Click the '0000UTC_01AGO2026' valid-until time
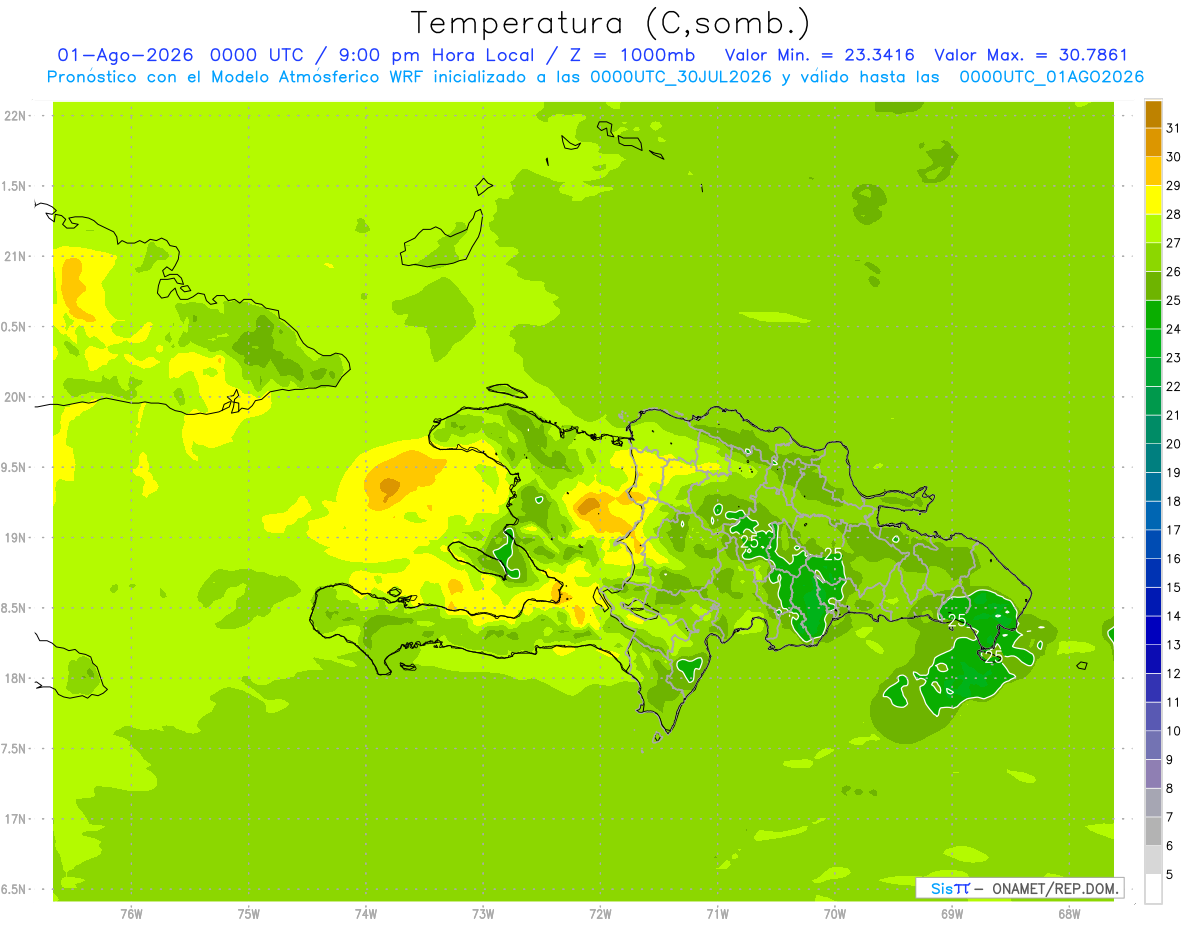The image size is (1200, 927). [x=1051, y=77]
